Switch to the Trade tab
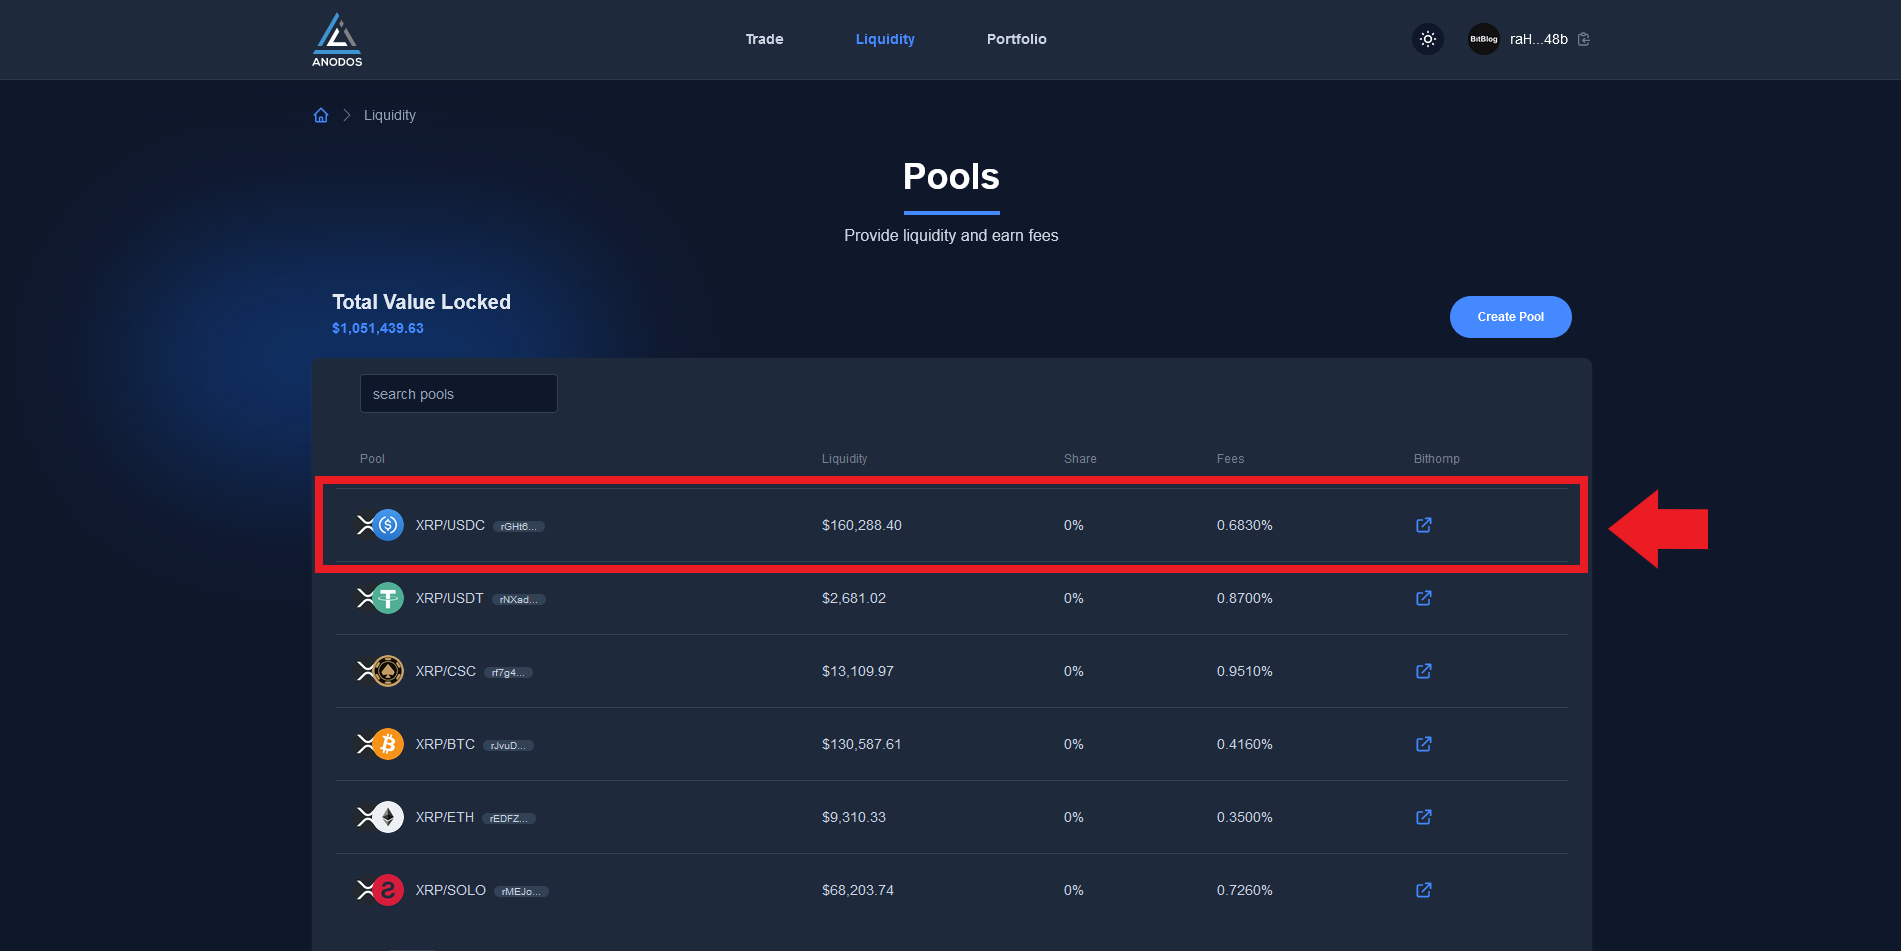Image resolution: width=1901 pixels, height=951 pixels. coord(764,39)
